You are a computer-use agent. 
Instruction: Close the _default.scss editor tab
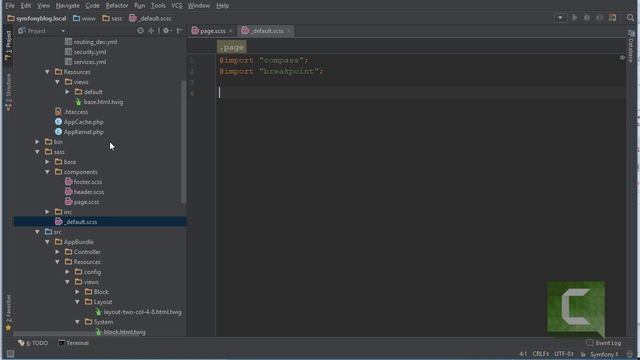click(289, 31)
